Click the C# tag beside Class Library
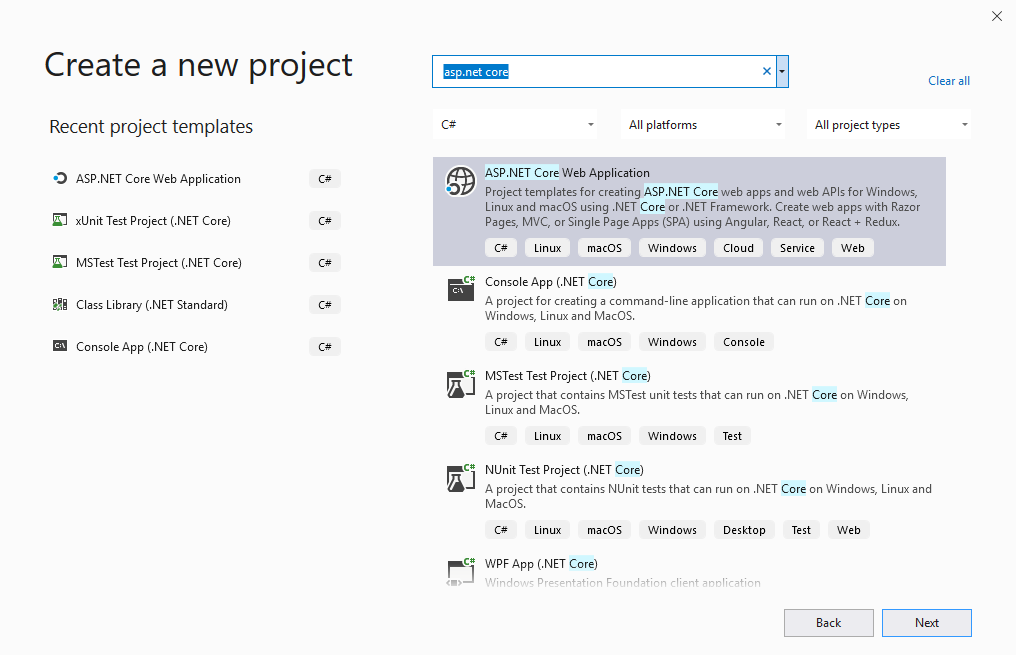This screenshot has height=655, width=1016. pyautogui.click(x=325, y=305)
